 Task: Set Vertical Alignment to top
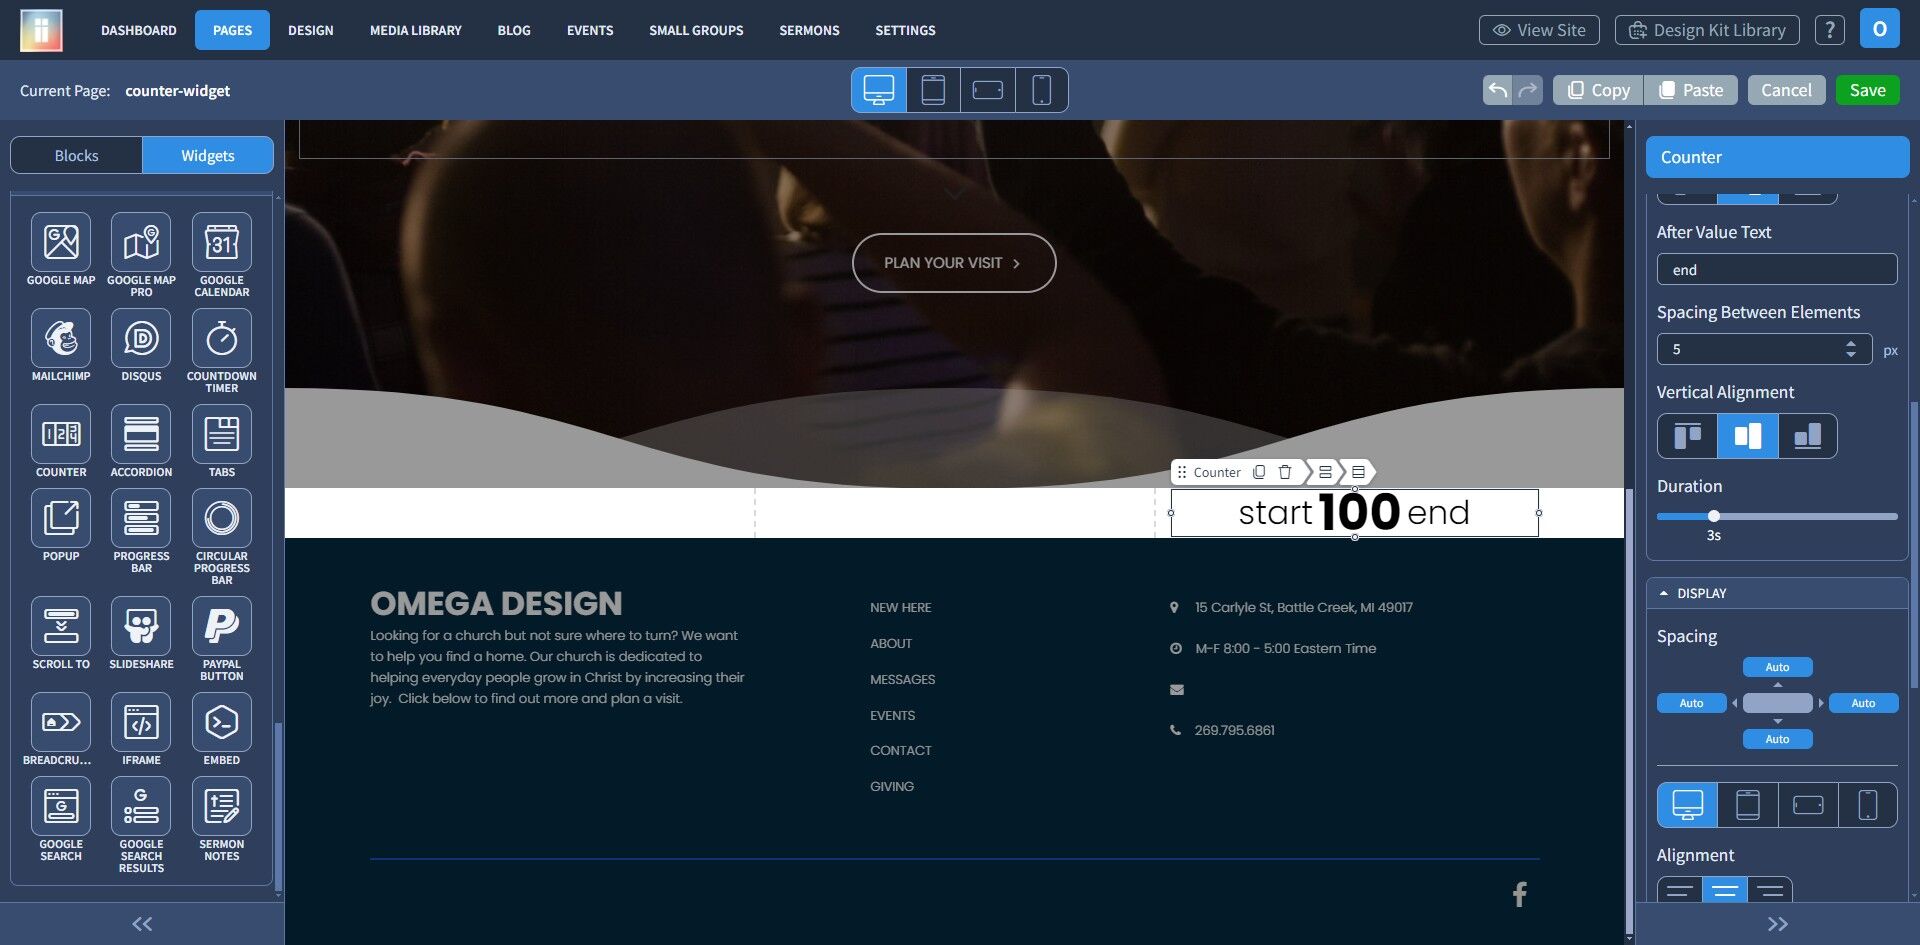(x=1688, y=436)
